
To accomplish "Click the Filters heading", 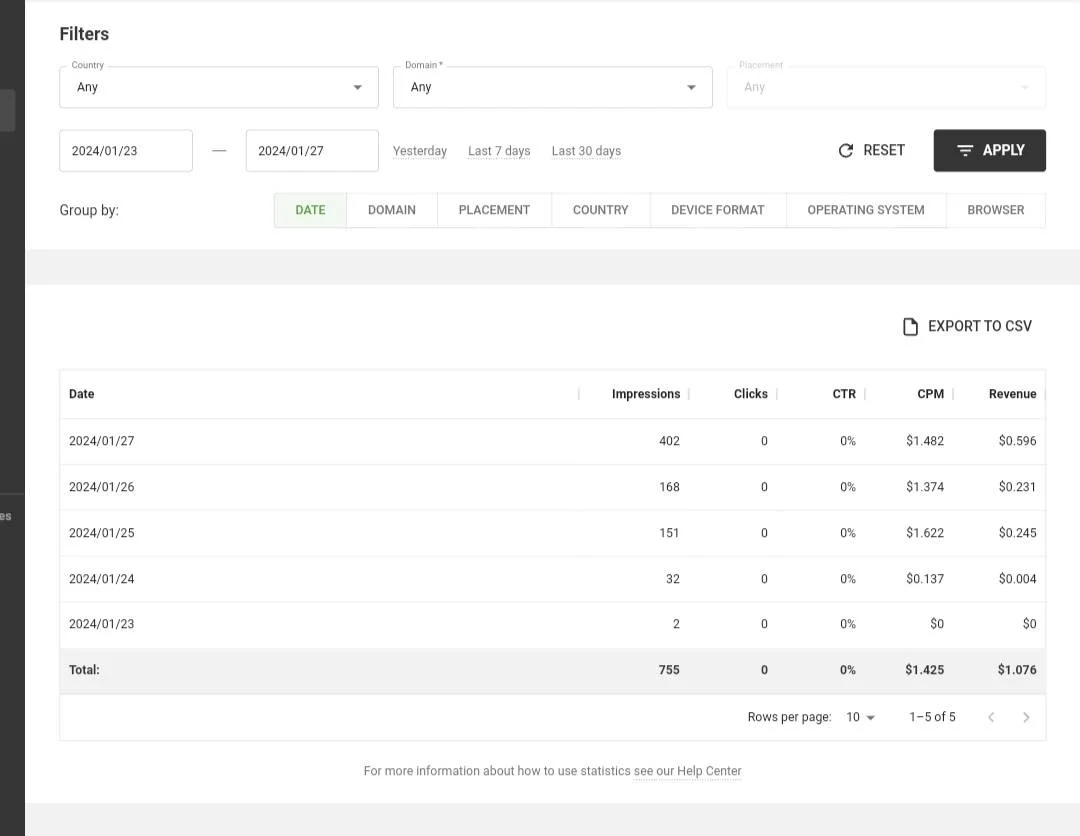I will pyautogui.click(x=84, y=34).
